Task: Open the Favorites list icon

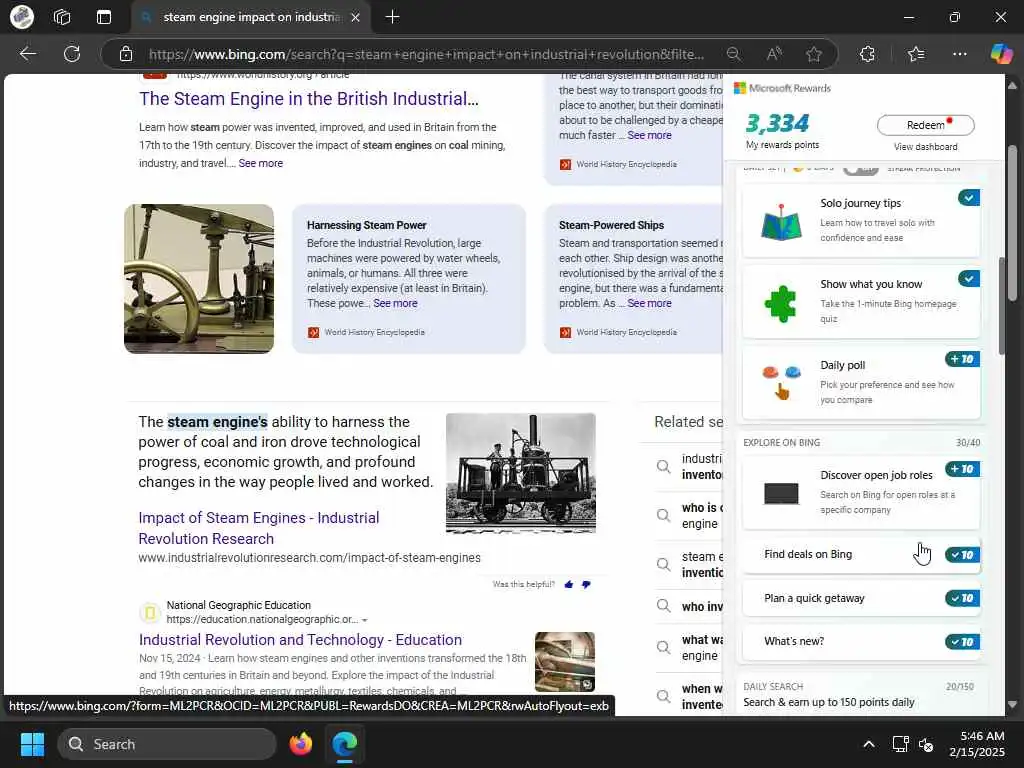Action: click(x=916, y=54)
